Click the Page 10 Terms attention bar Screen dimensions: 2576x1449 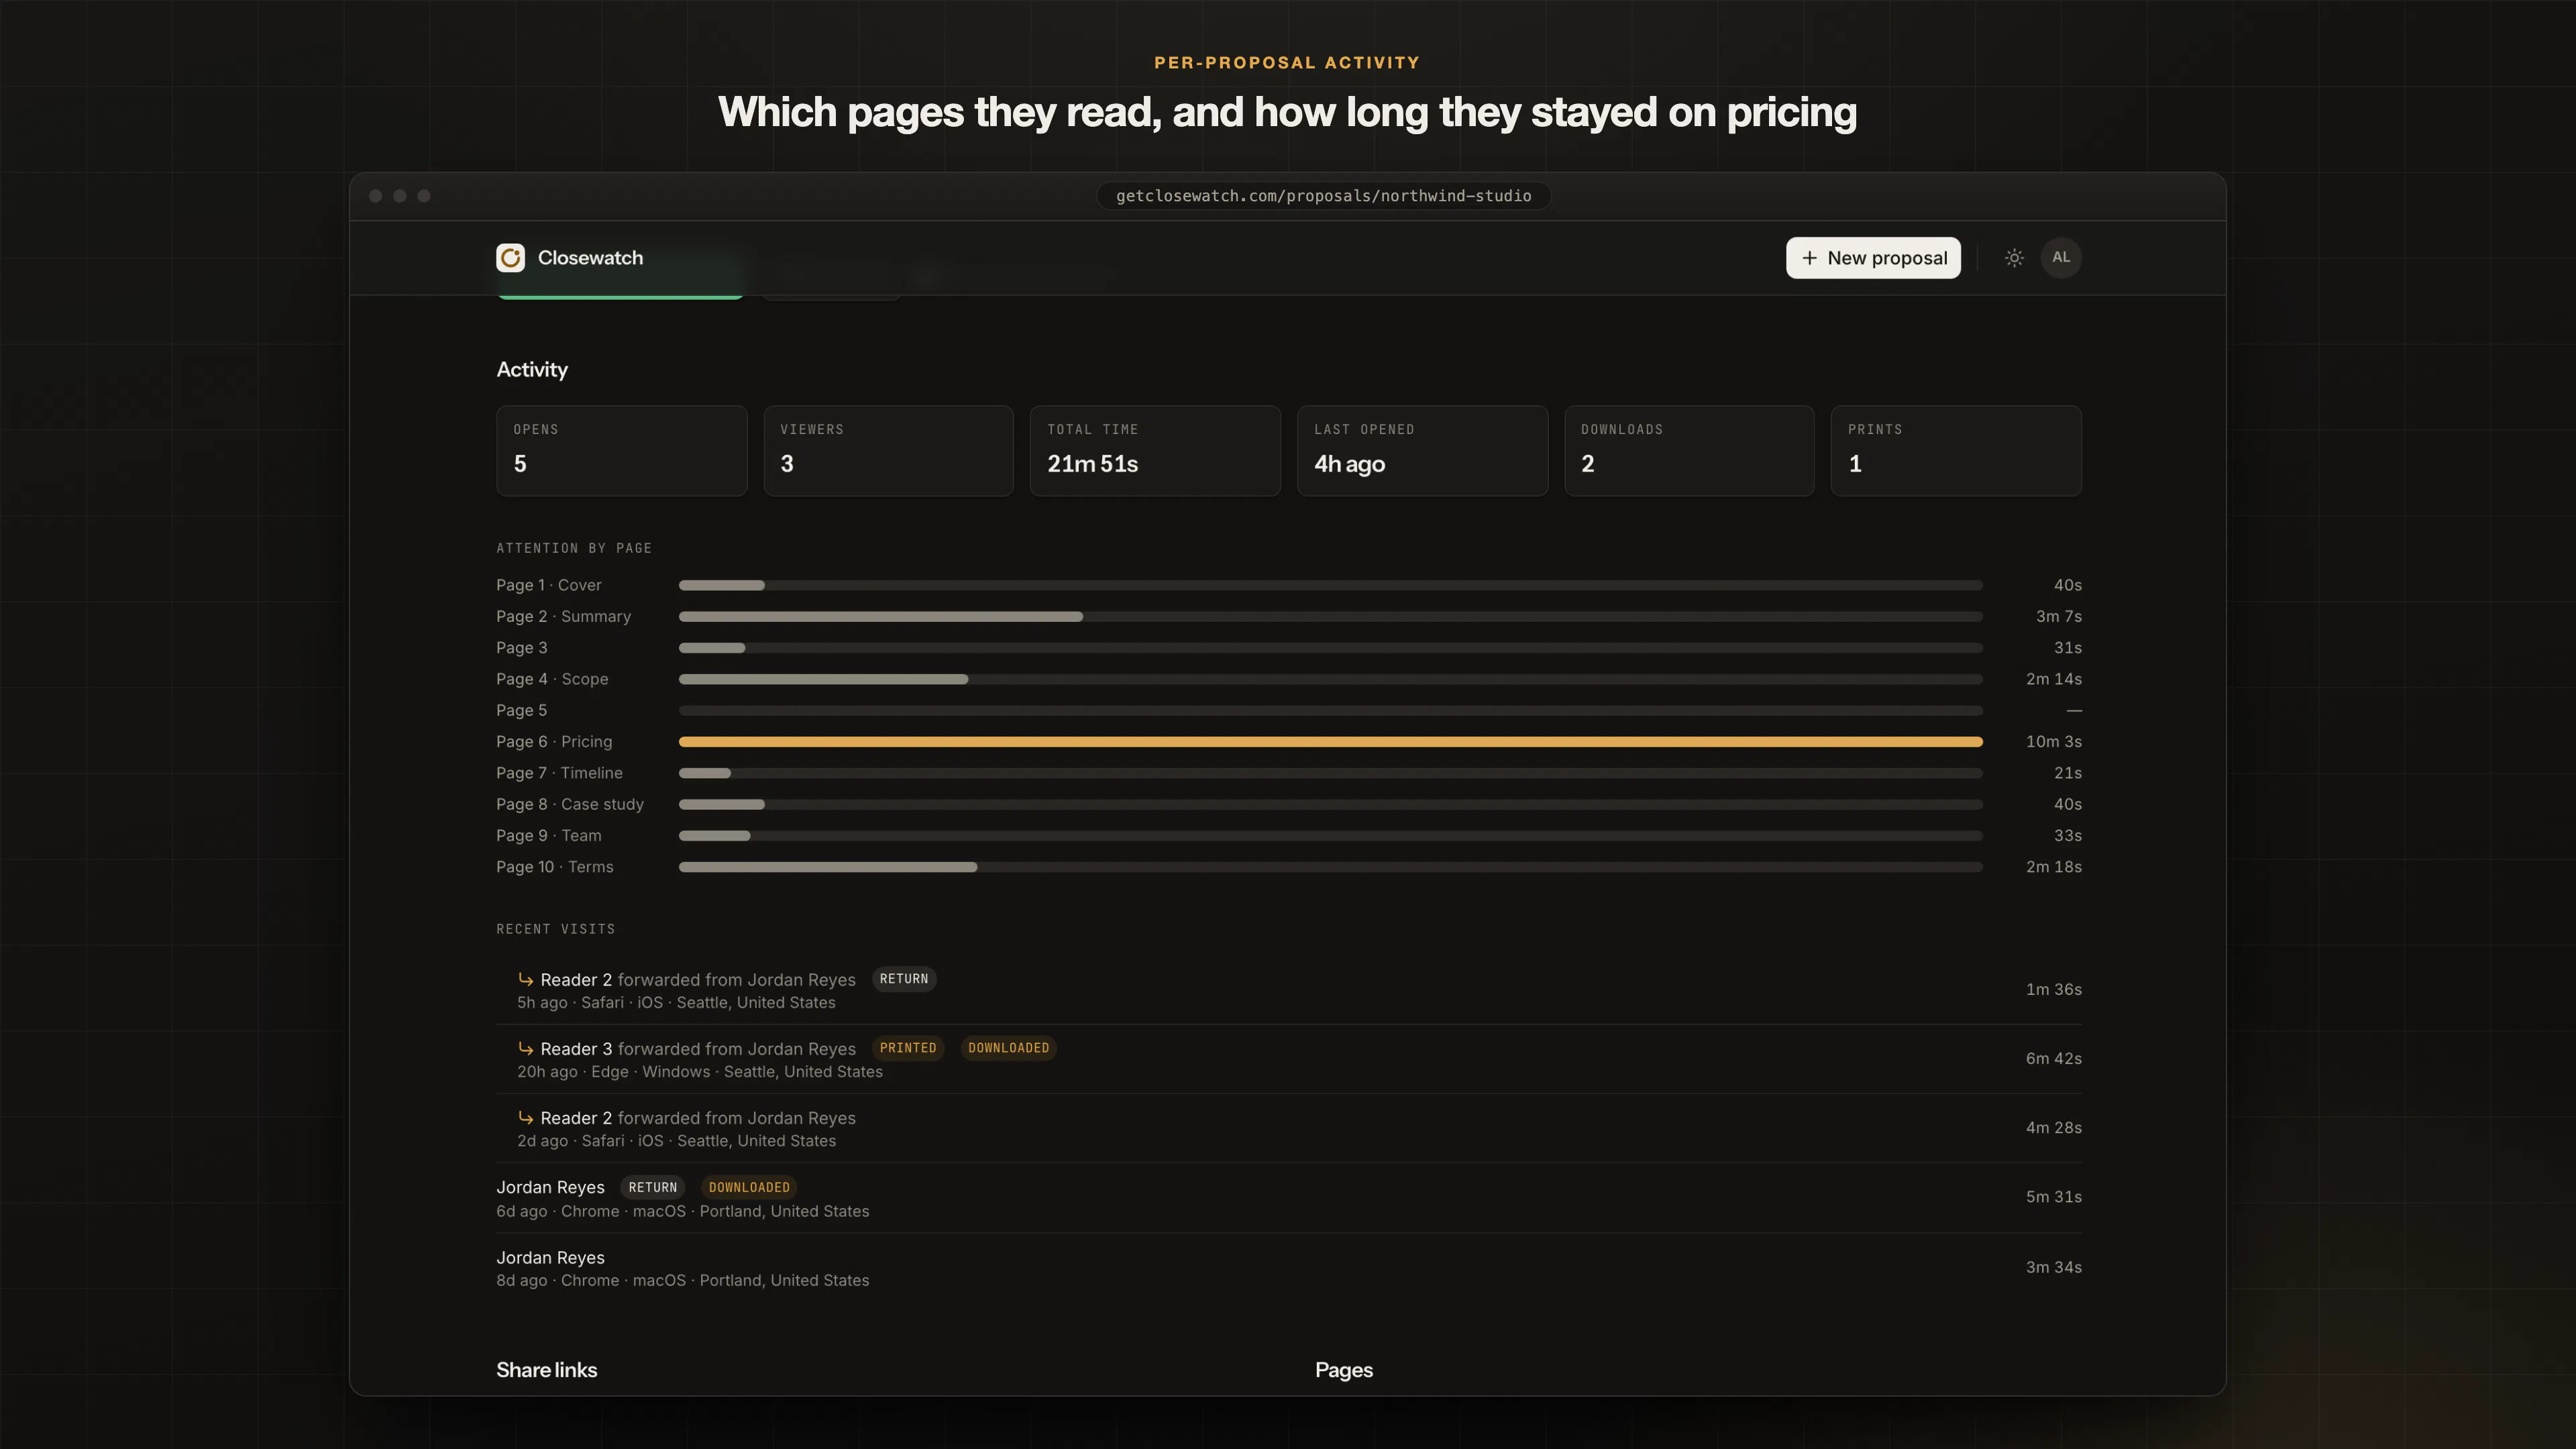[x=1330, y=867]
